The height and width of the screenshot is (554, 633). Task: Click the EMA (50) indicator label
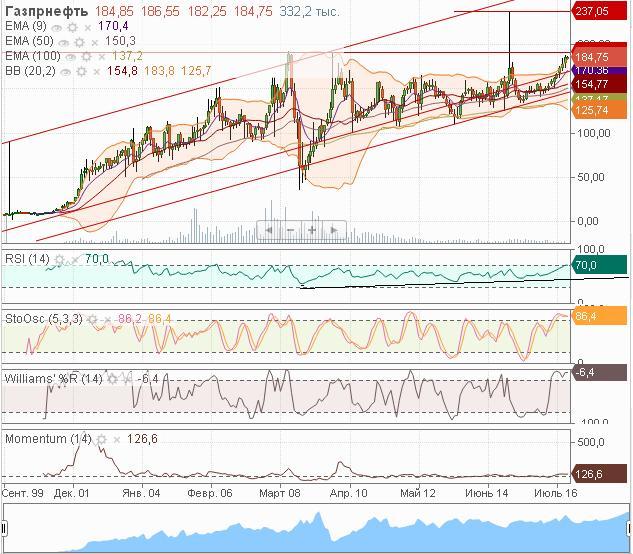pyautogui.click(x=29, y=41)
